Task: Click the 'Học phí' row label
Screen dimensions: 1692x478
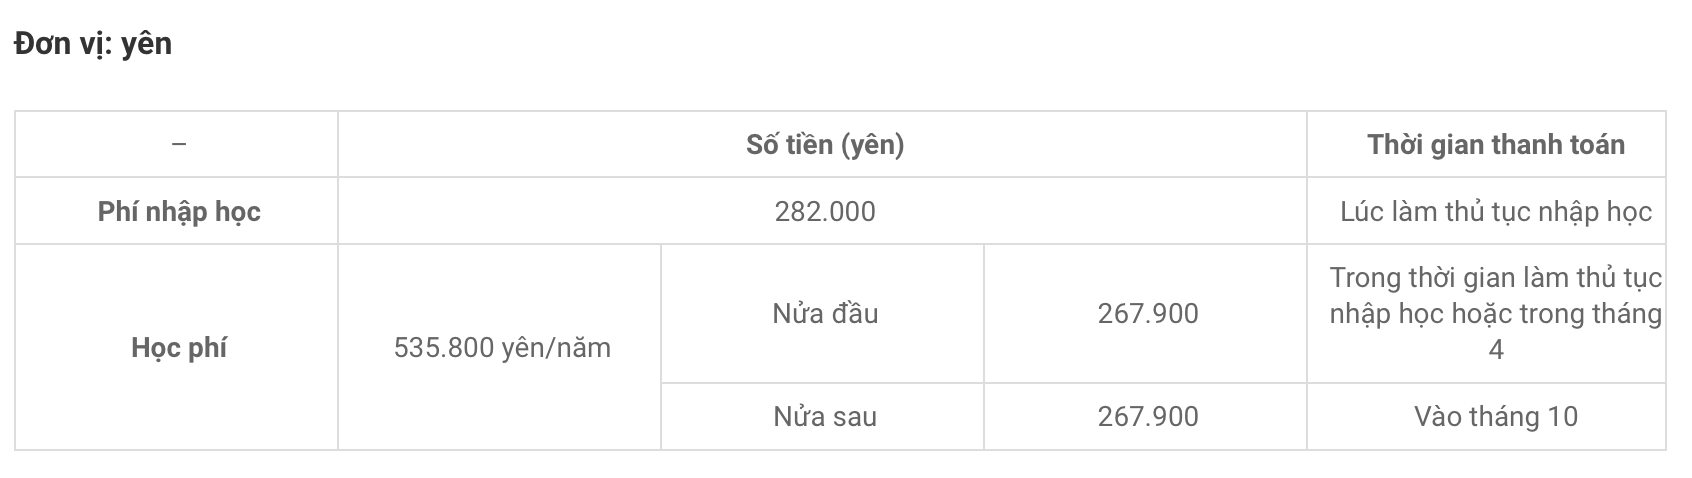Action: click(179, 348)
